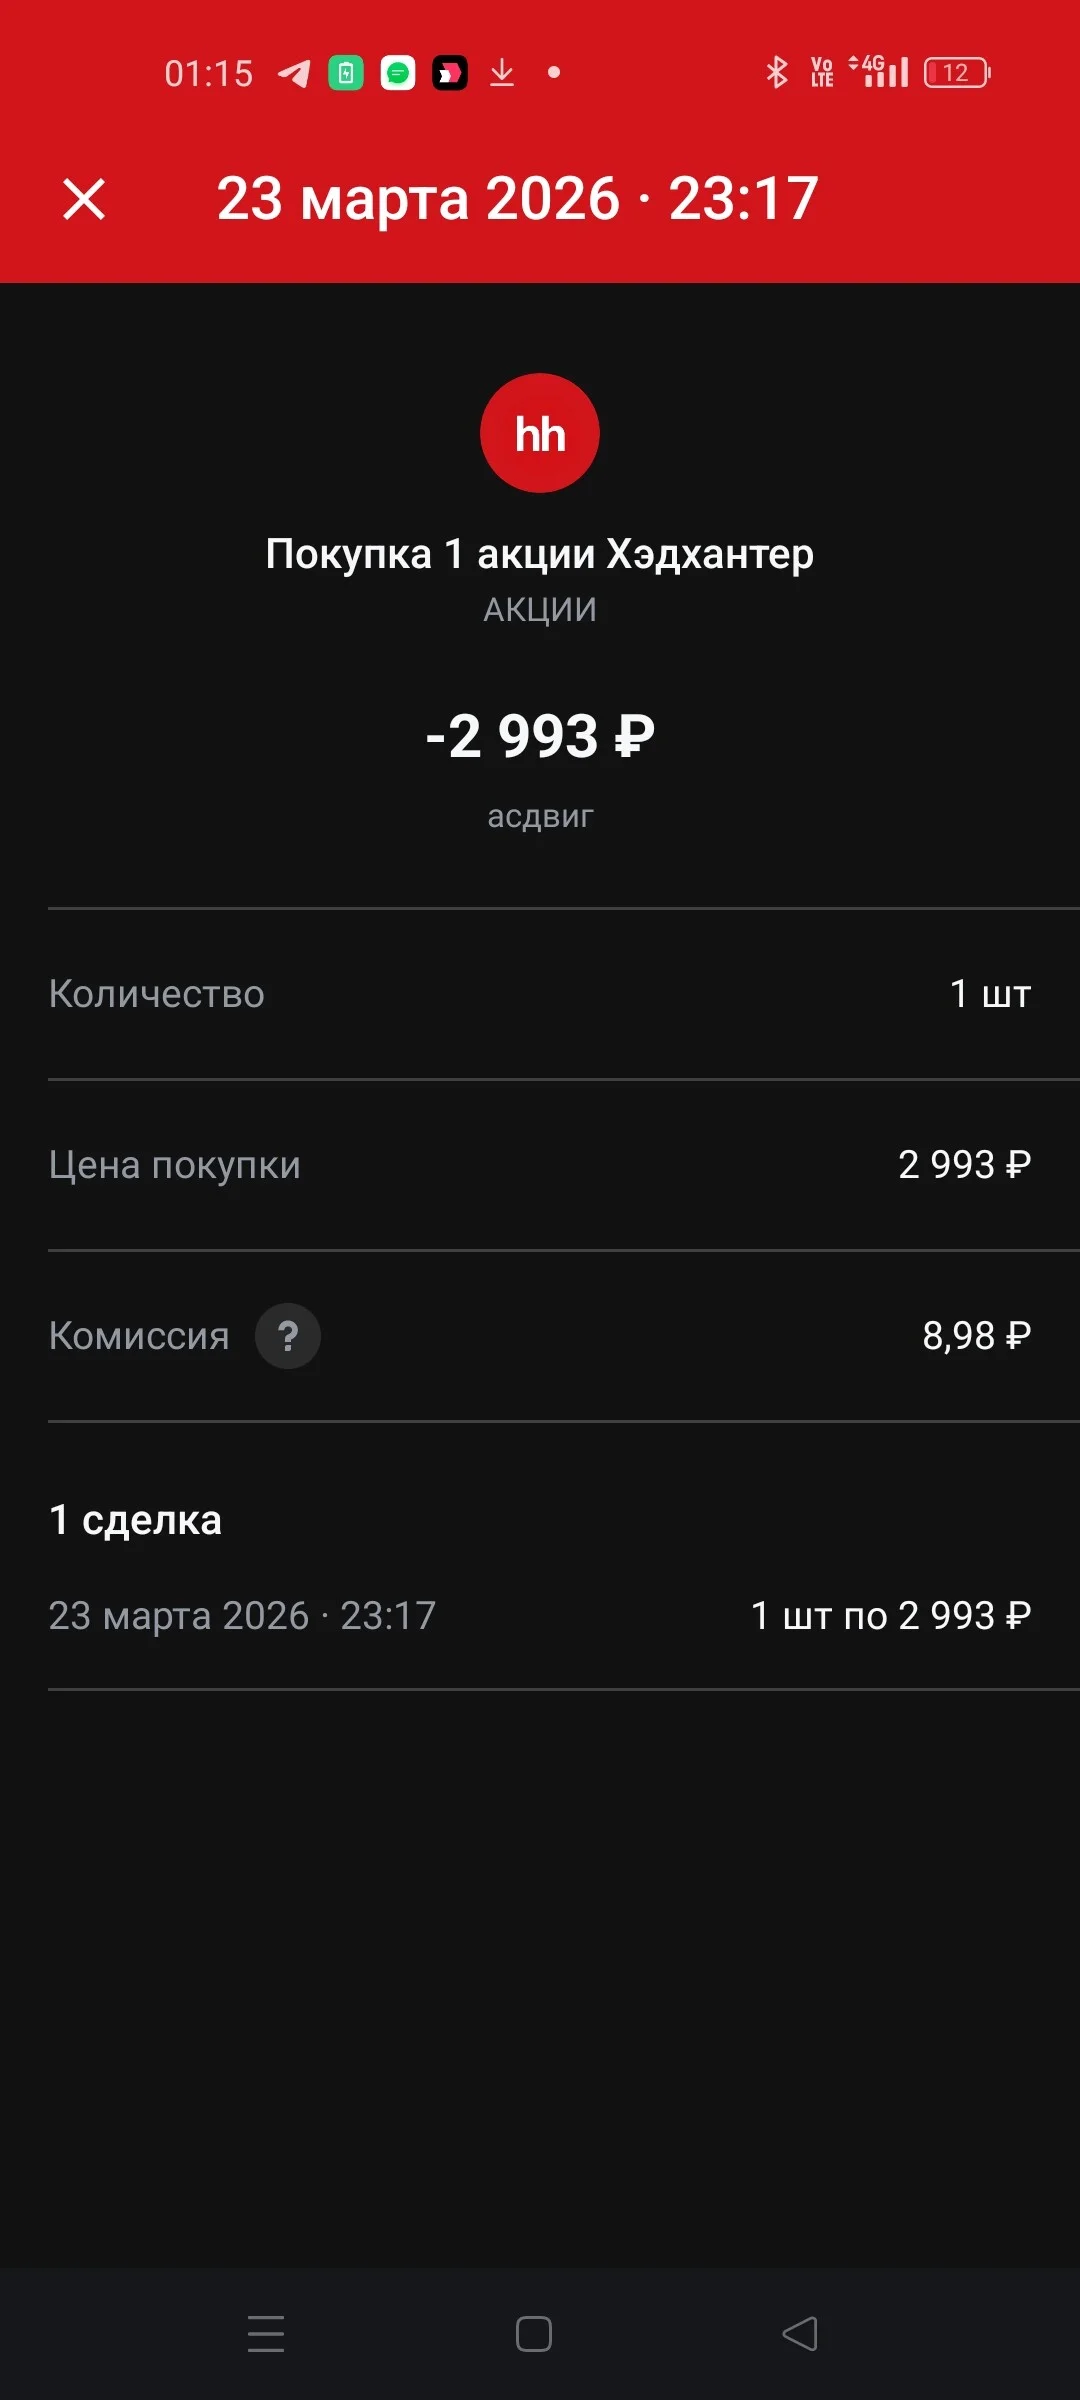Tap the -2 993 ₽ total amount
The width and height of the screenshot is (1080, 2400).
(x=540, y=737)
